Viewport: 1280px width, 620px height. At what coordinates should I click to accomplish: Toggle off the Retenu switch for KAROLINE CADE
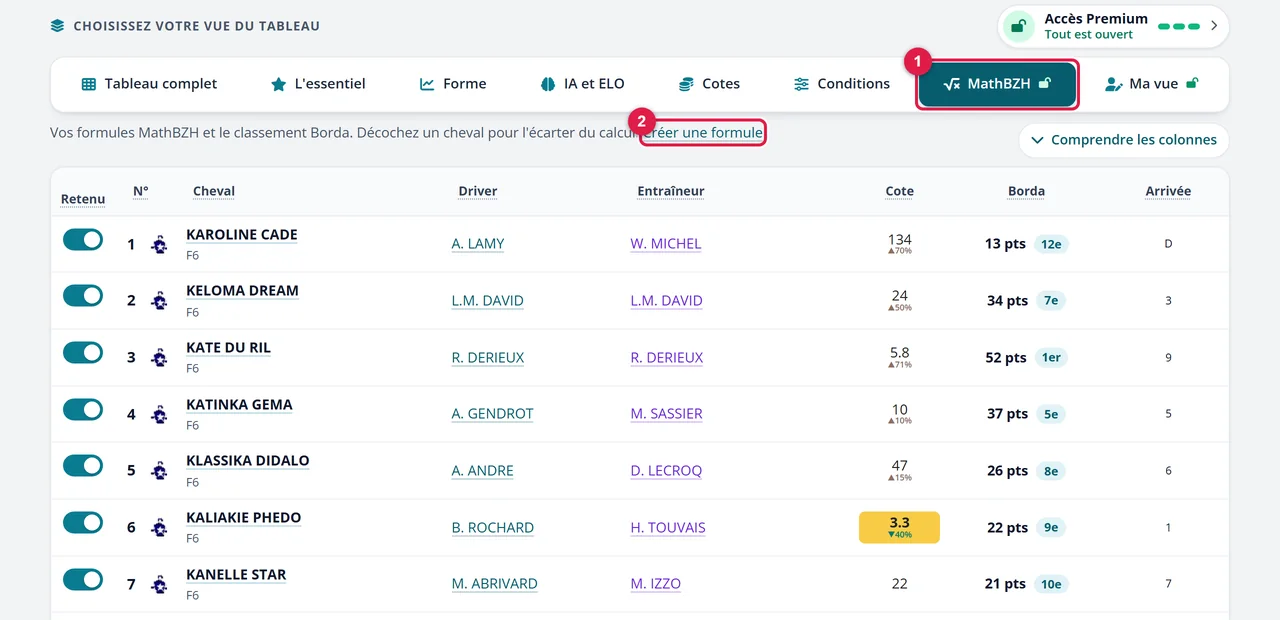click(x=83, y=240)
